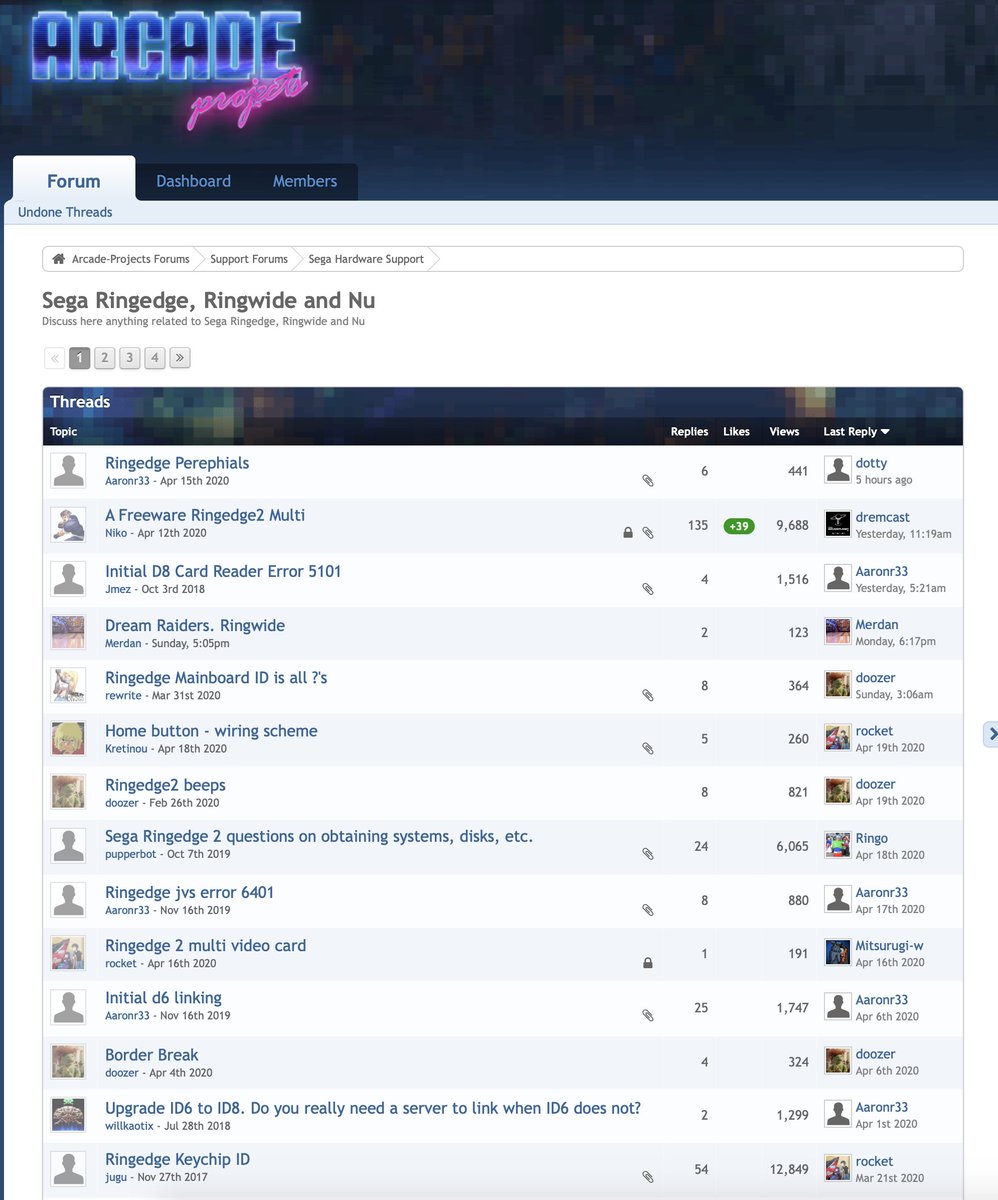The height and width of the screenshot is (1200, 998).
Task: Click doozer's avatar beside Ringedge2 beeps
Action: click(x=68, y=792)
